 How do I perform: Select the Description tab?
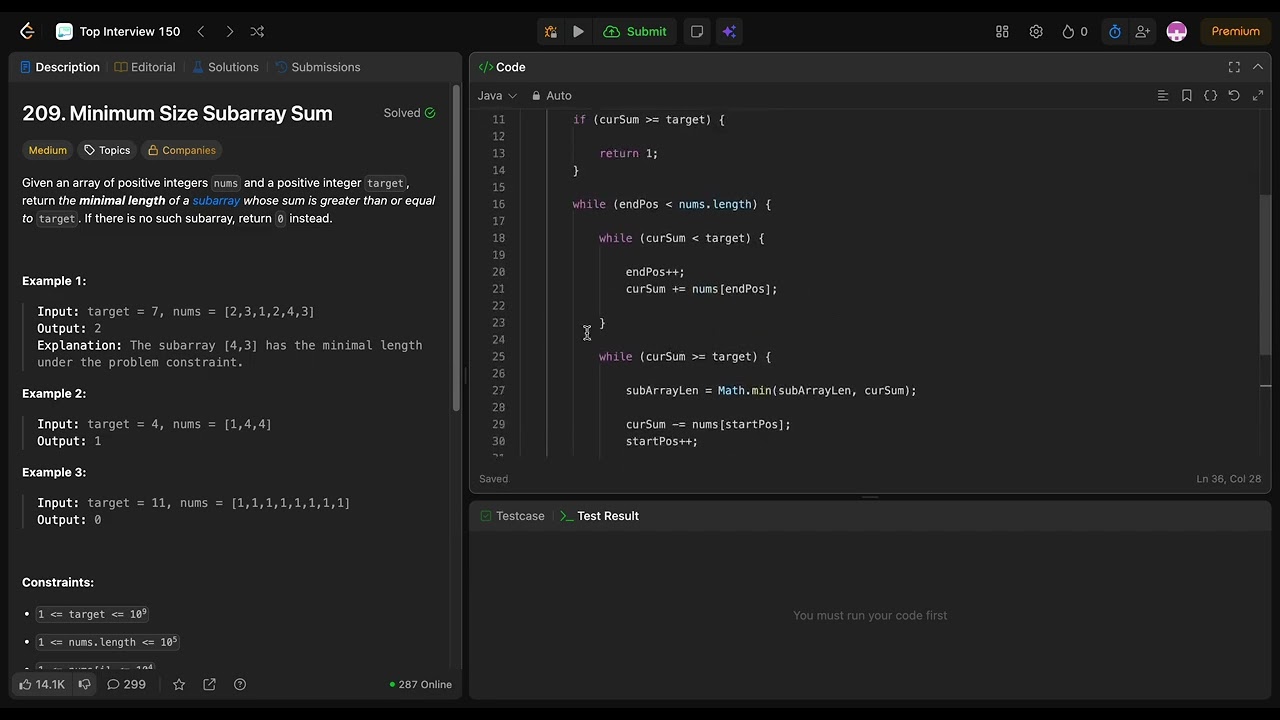click(60, 67)
